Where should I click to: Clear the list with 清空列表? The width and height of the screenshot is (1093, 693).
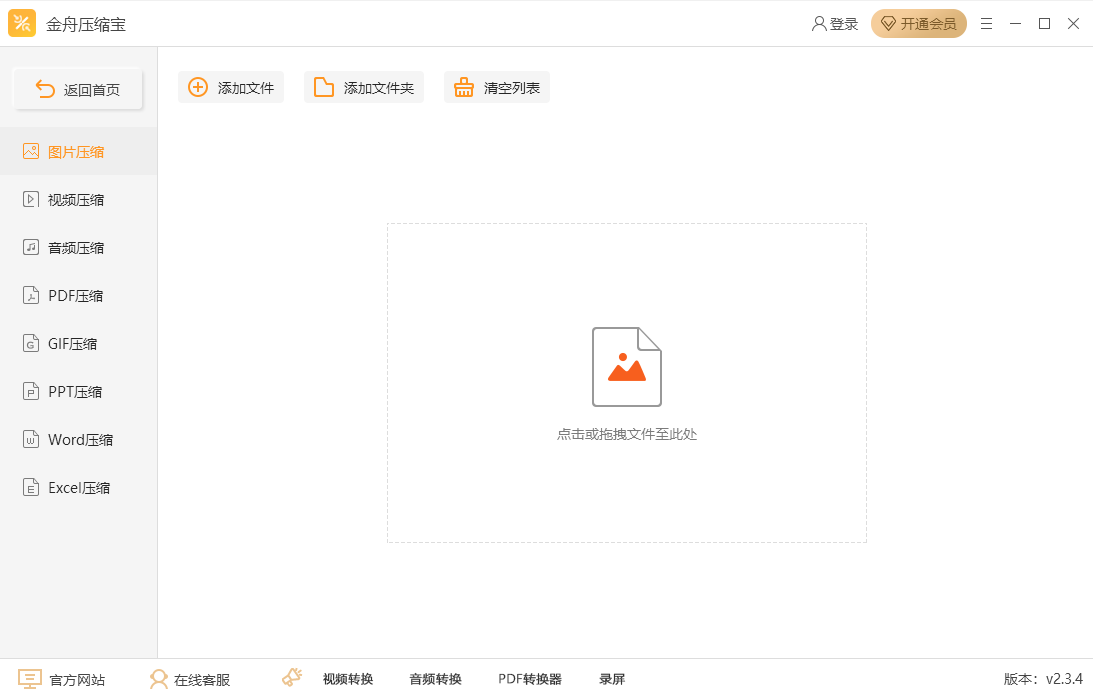[x=497, y=87]
